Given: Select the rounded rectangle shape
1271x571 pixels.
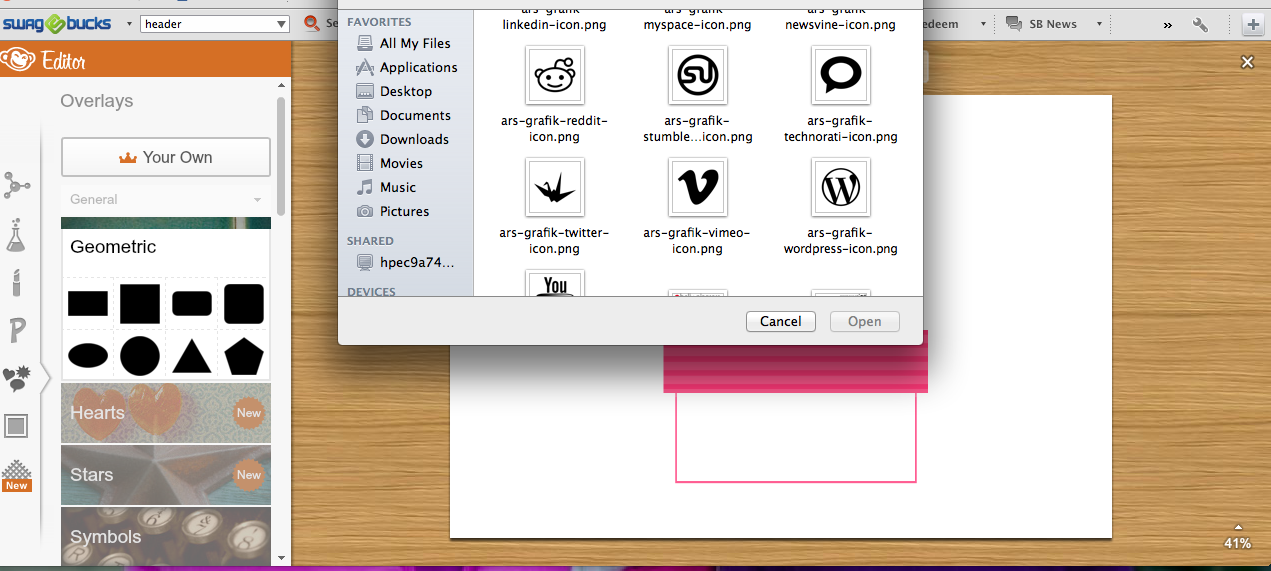Looking at the screenshot, I should click(x=192, y=304).
